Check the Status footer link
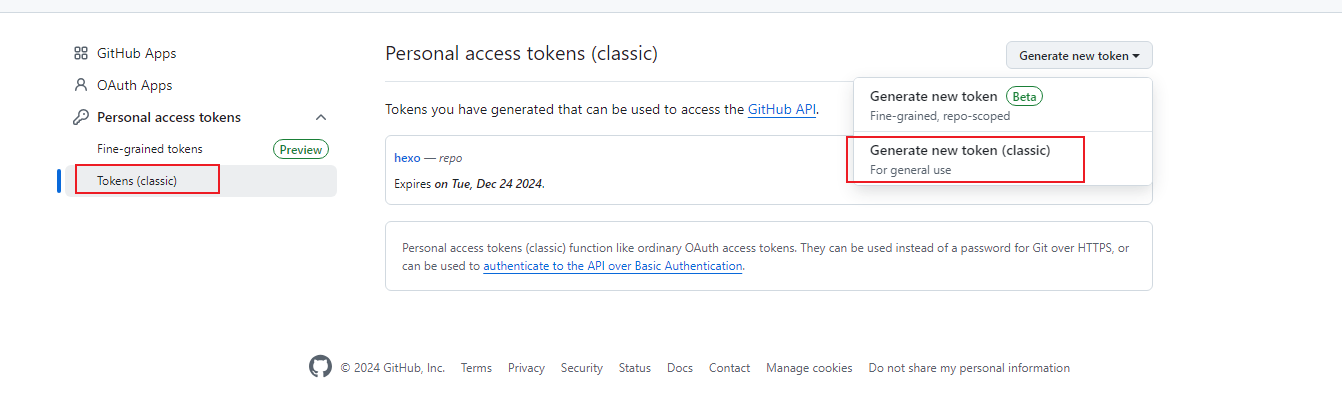1342x401 pixels. click(x=634, y=368)
